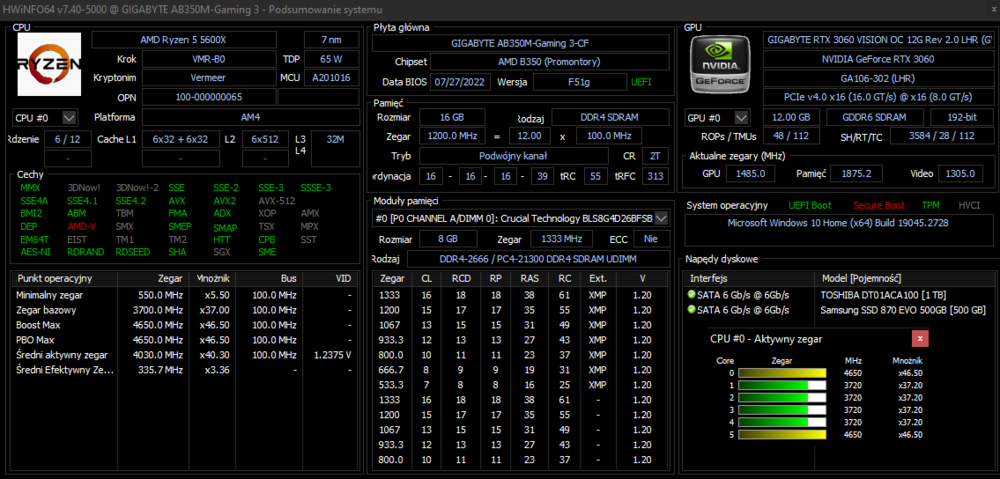The image size is (1000, 479).
Task: Click Core 5 clock bar
Action: click(x=782, y=434)
